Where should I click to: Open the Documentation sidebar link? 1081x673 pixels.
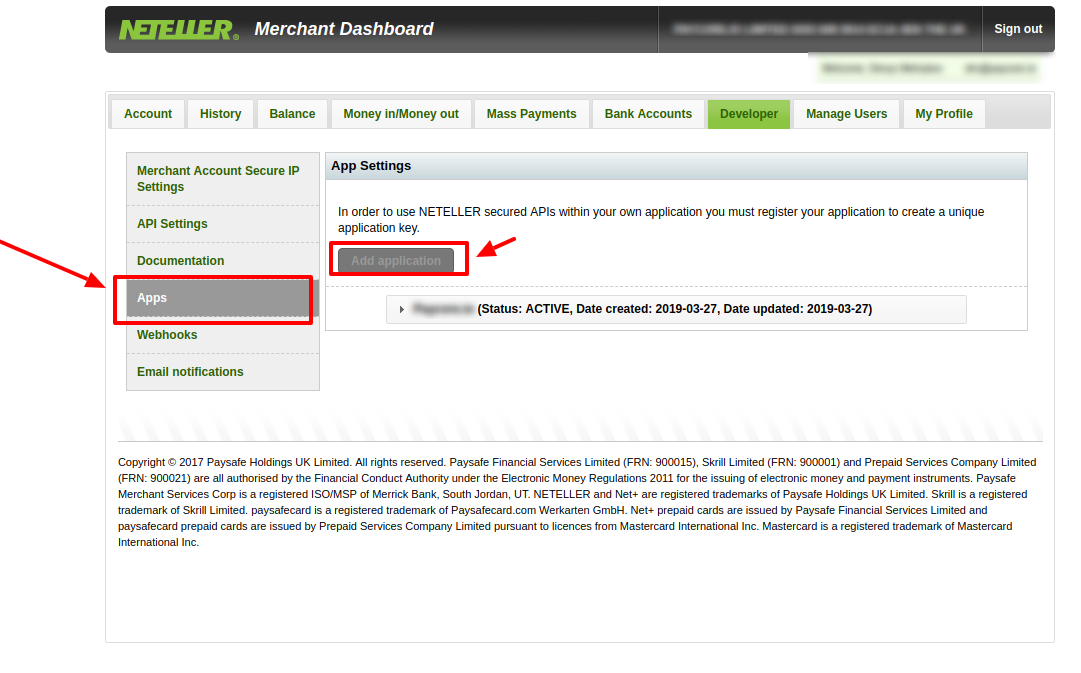(x=223, y=261)
